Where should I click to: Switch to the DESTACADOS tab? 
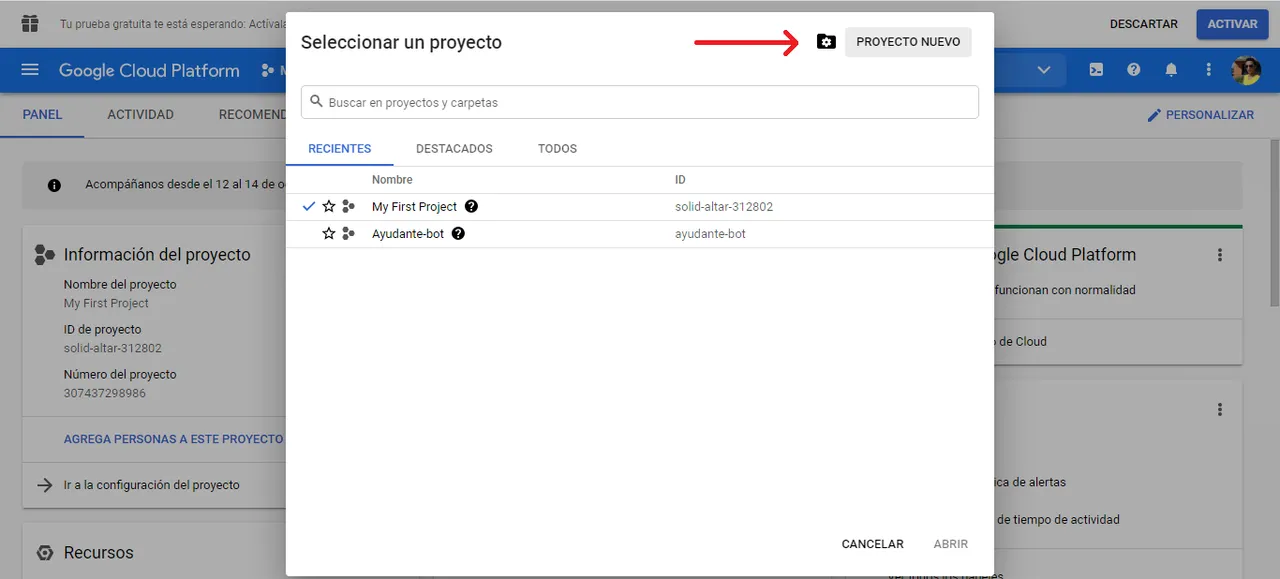(x=454, y=149)
